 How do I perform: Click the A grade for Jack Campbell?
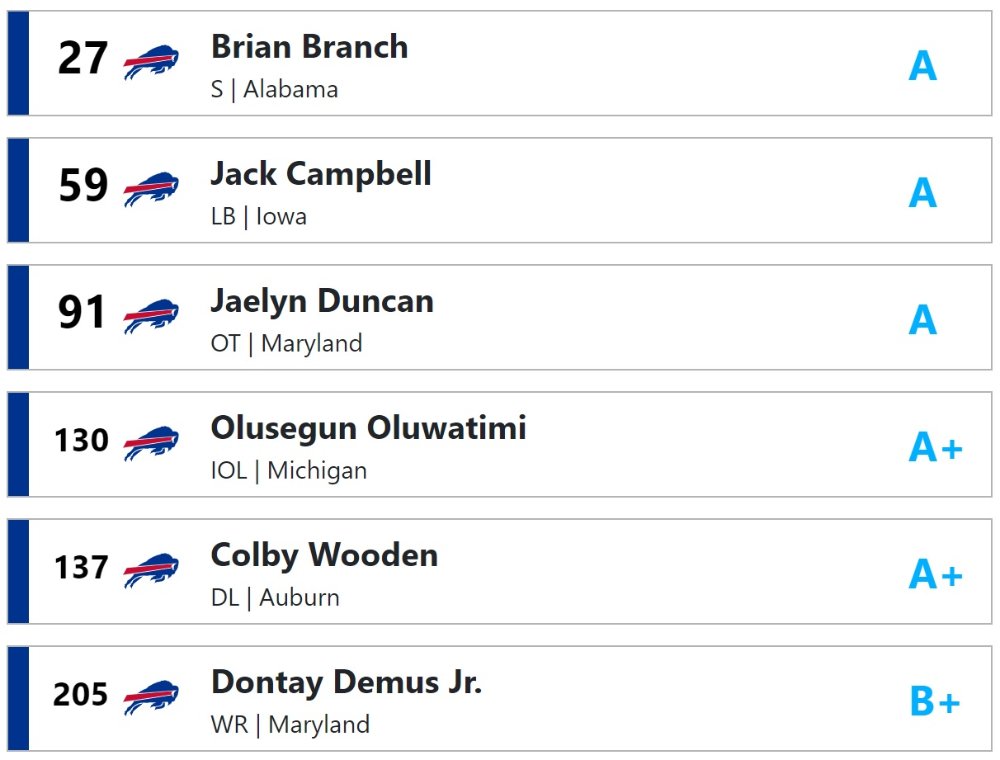pos(923,193)
